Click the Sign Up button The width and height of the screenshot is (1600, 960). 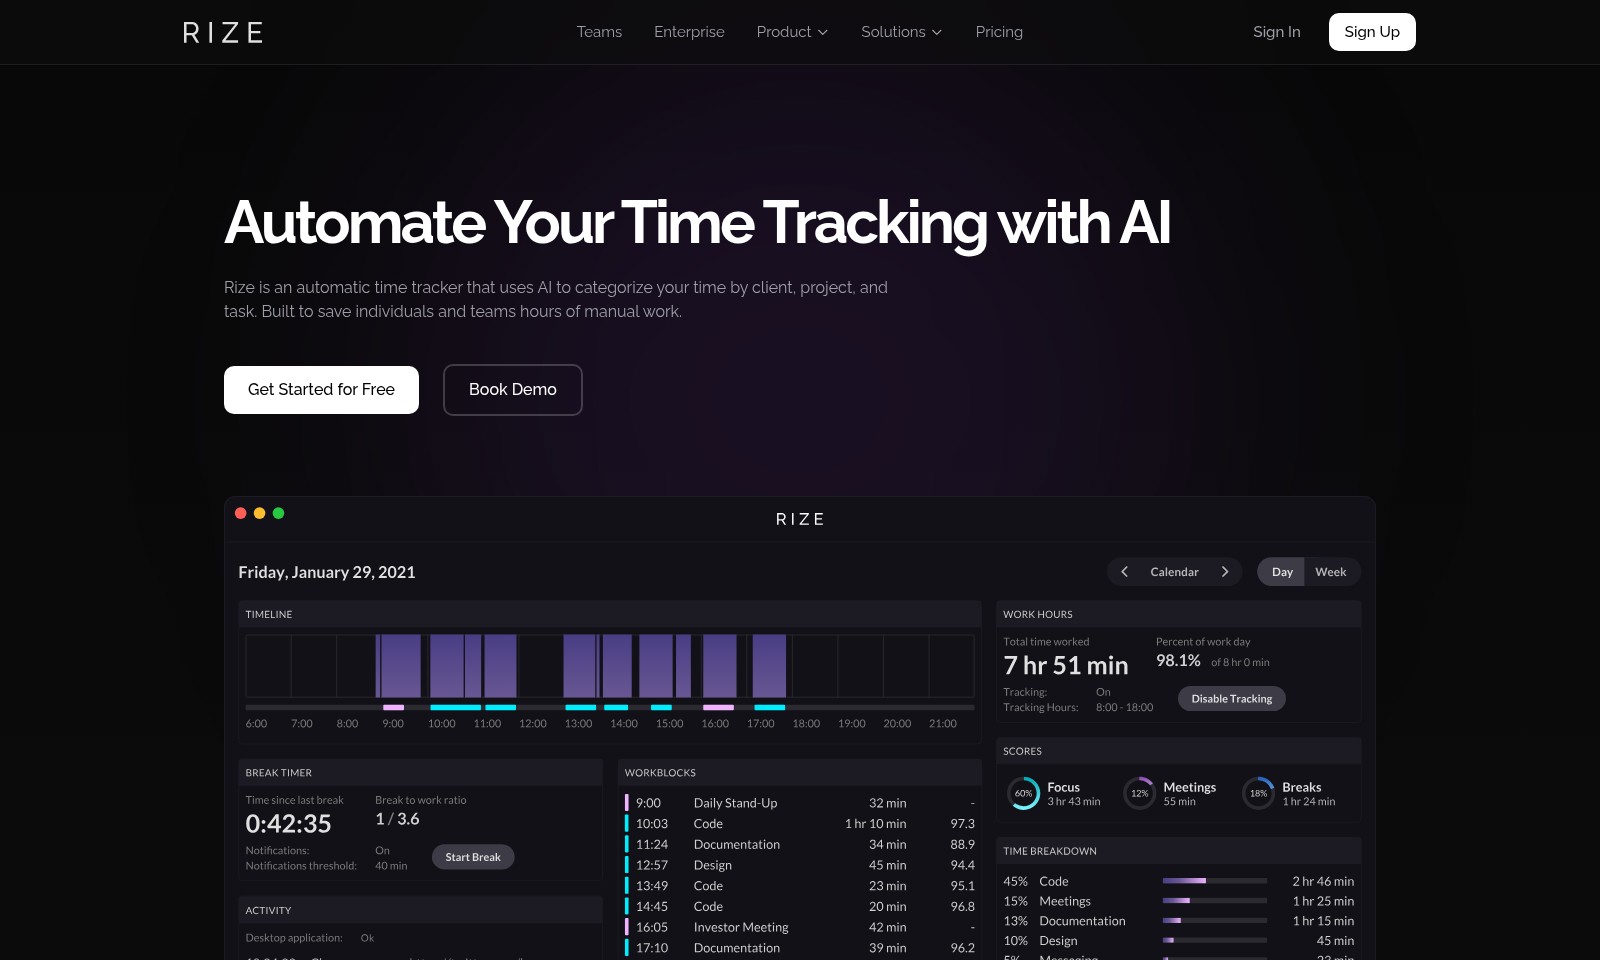tap(1372, 32)
